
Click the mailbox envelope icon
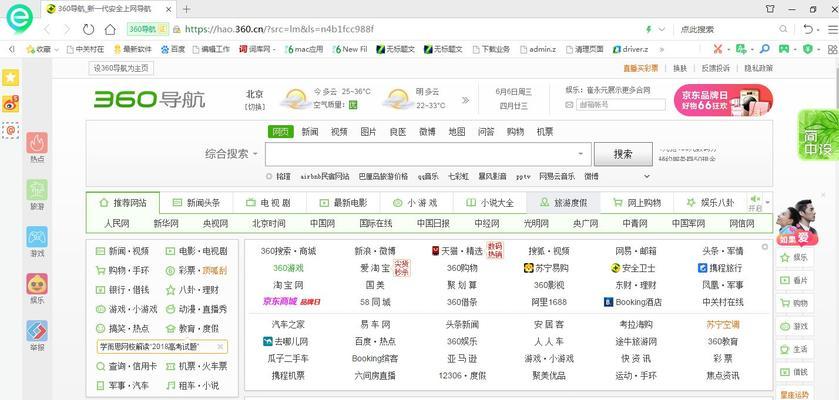tap(569, 105)
